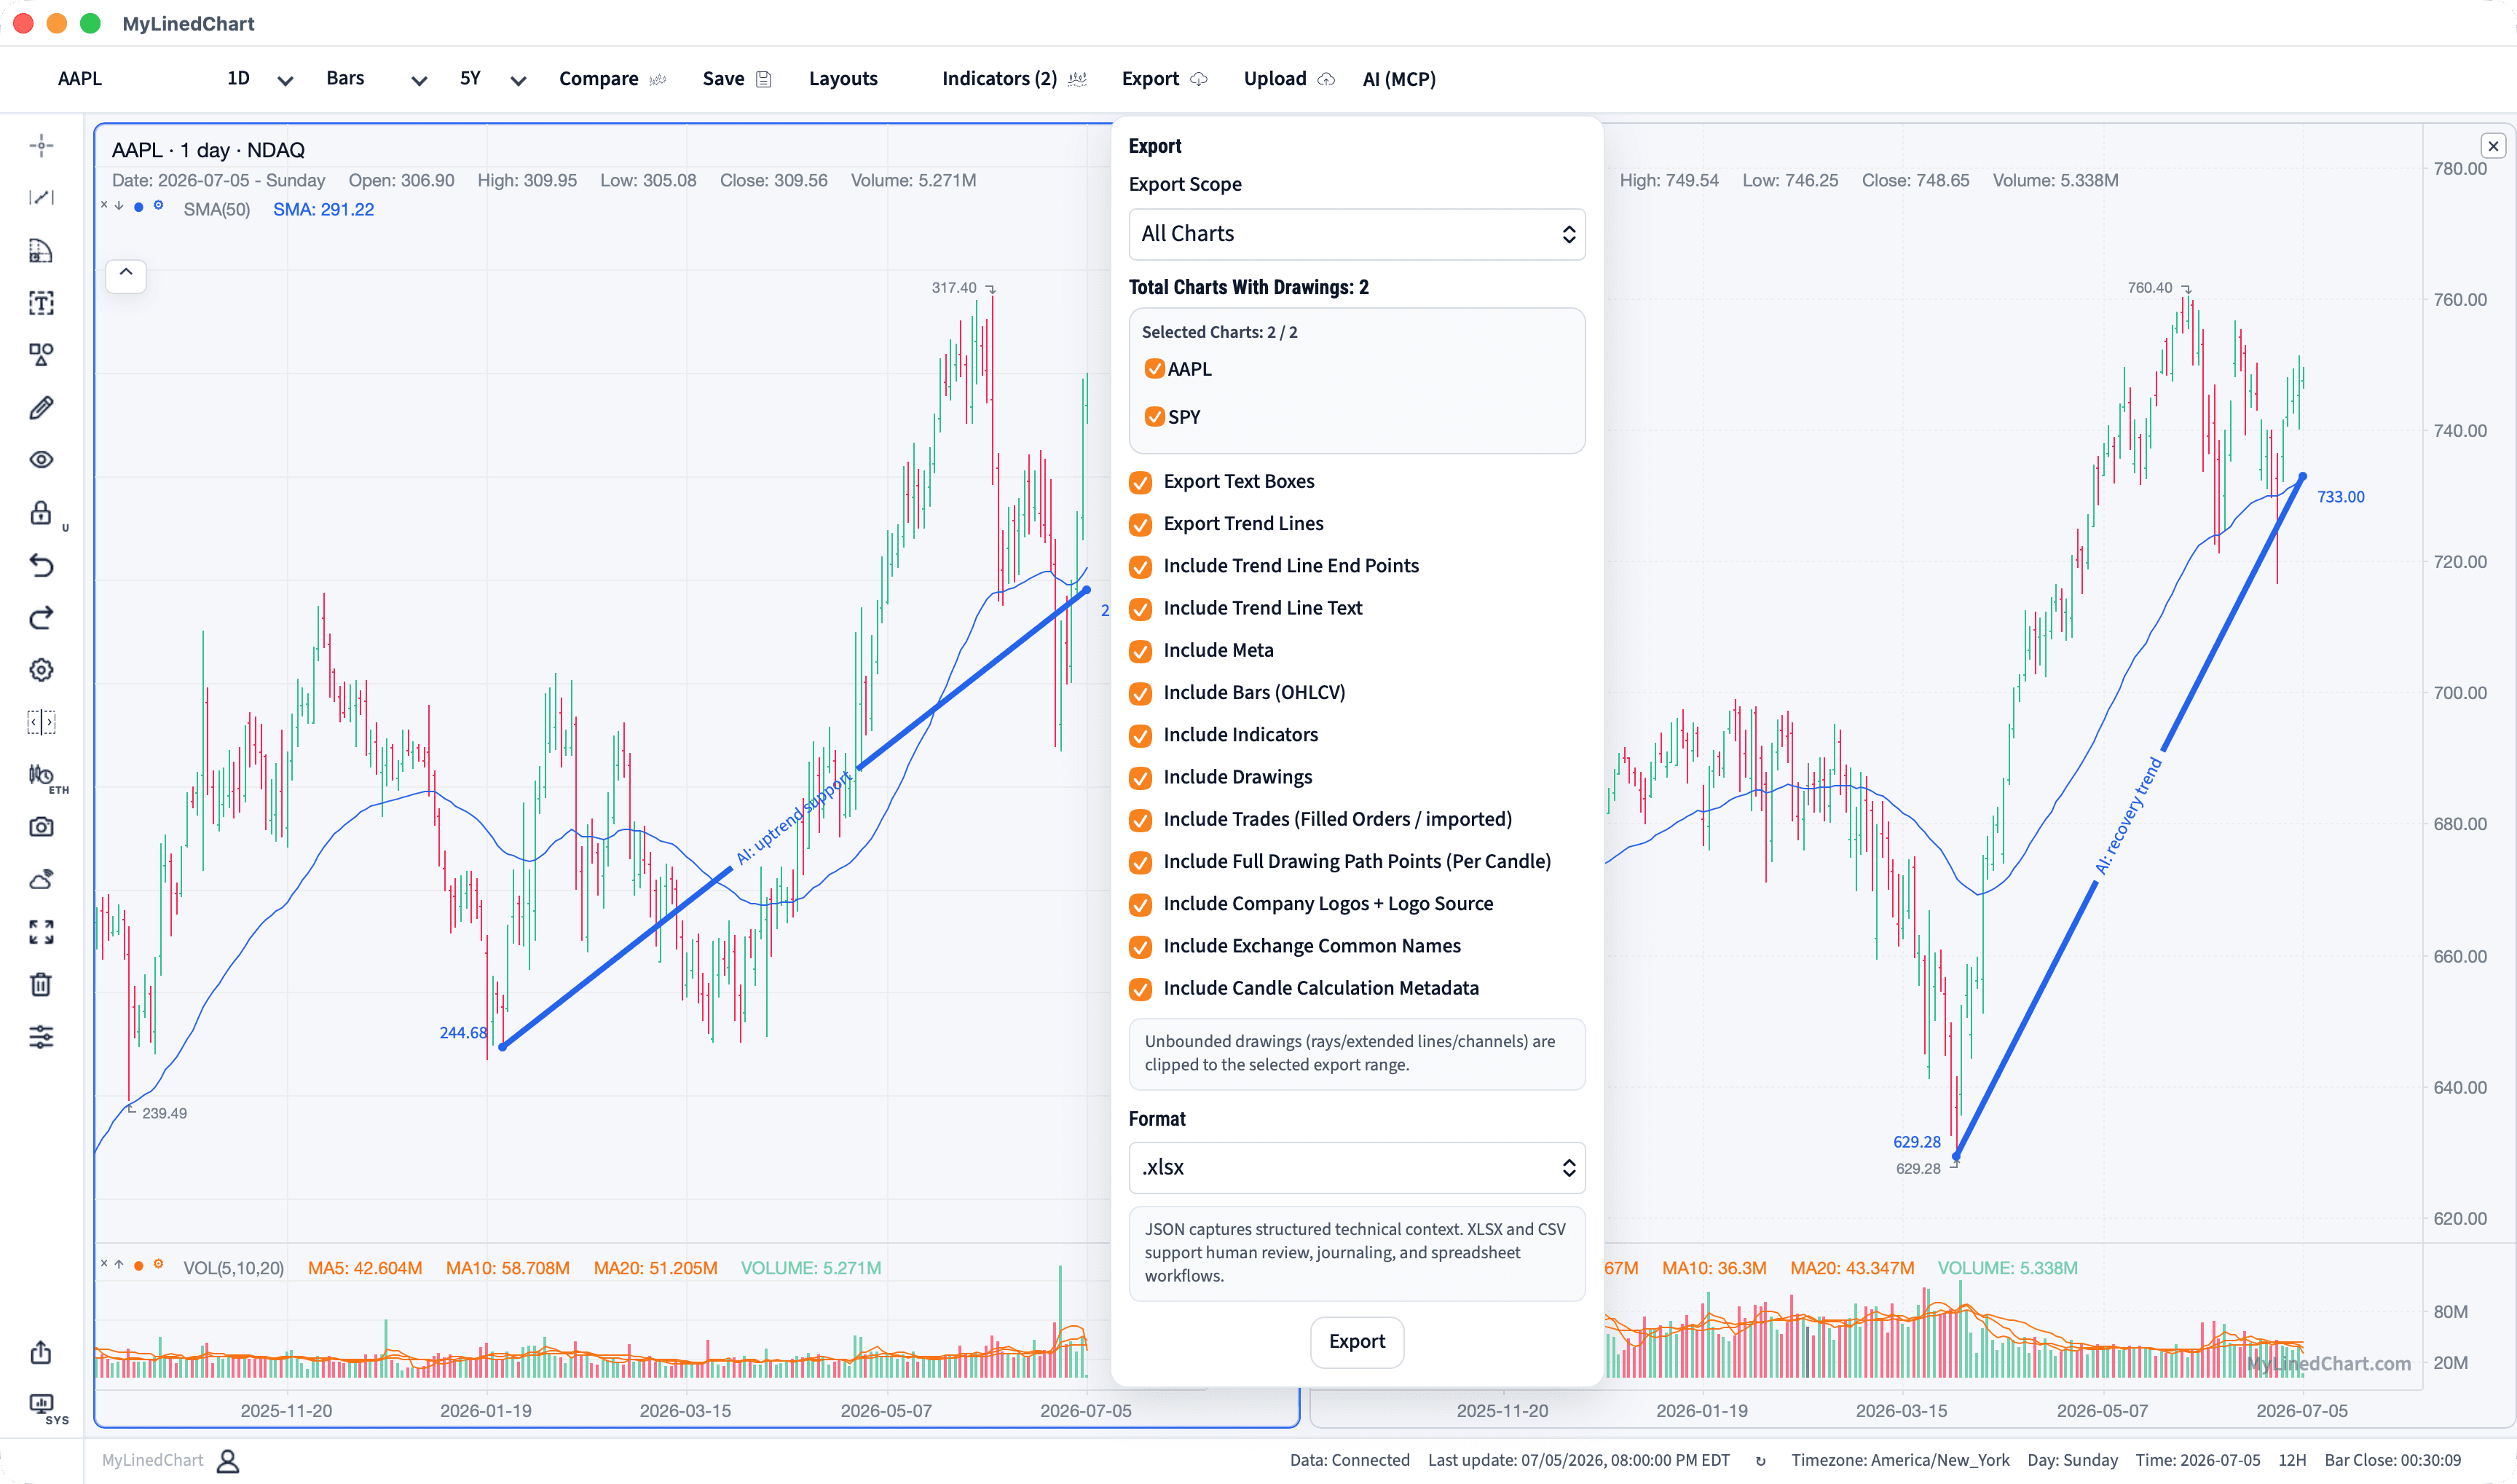
Task: Toggle VOL indicator orange dot
Action: 138,1266
